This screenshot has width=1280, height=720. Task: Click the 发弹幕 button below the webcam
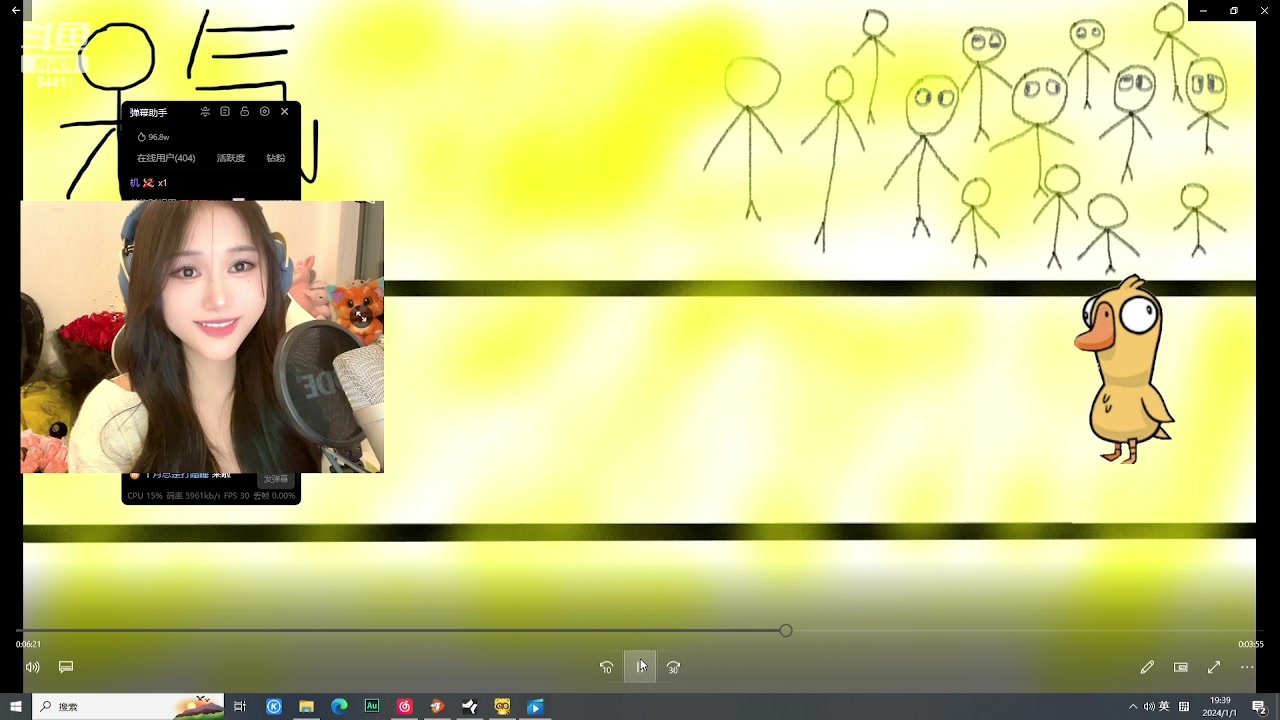[x=276, y=480]
